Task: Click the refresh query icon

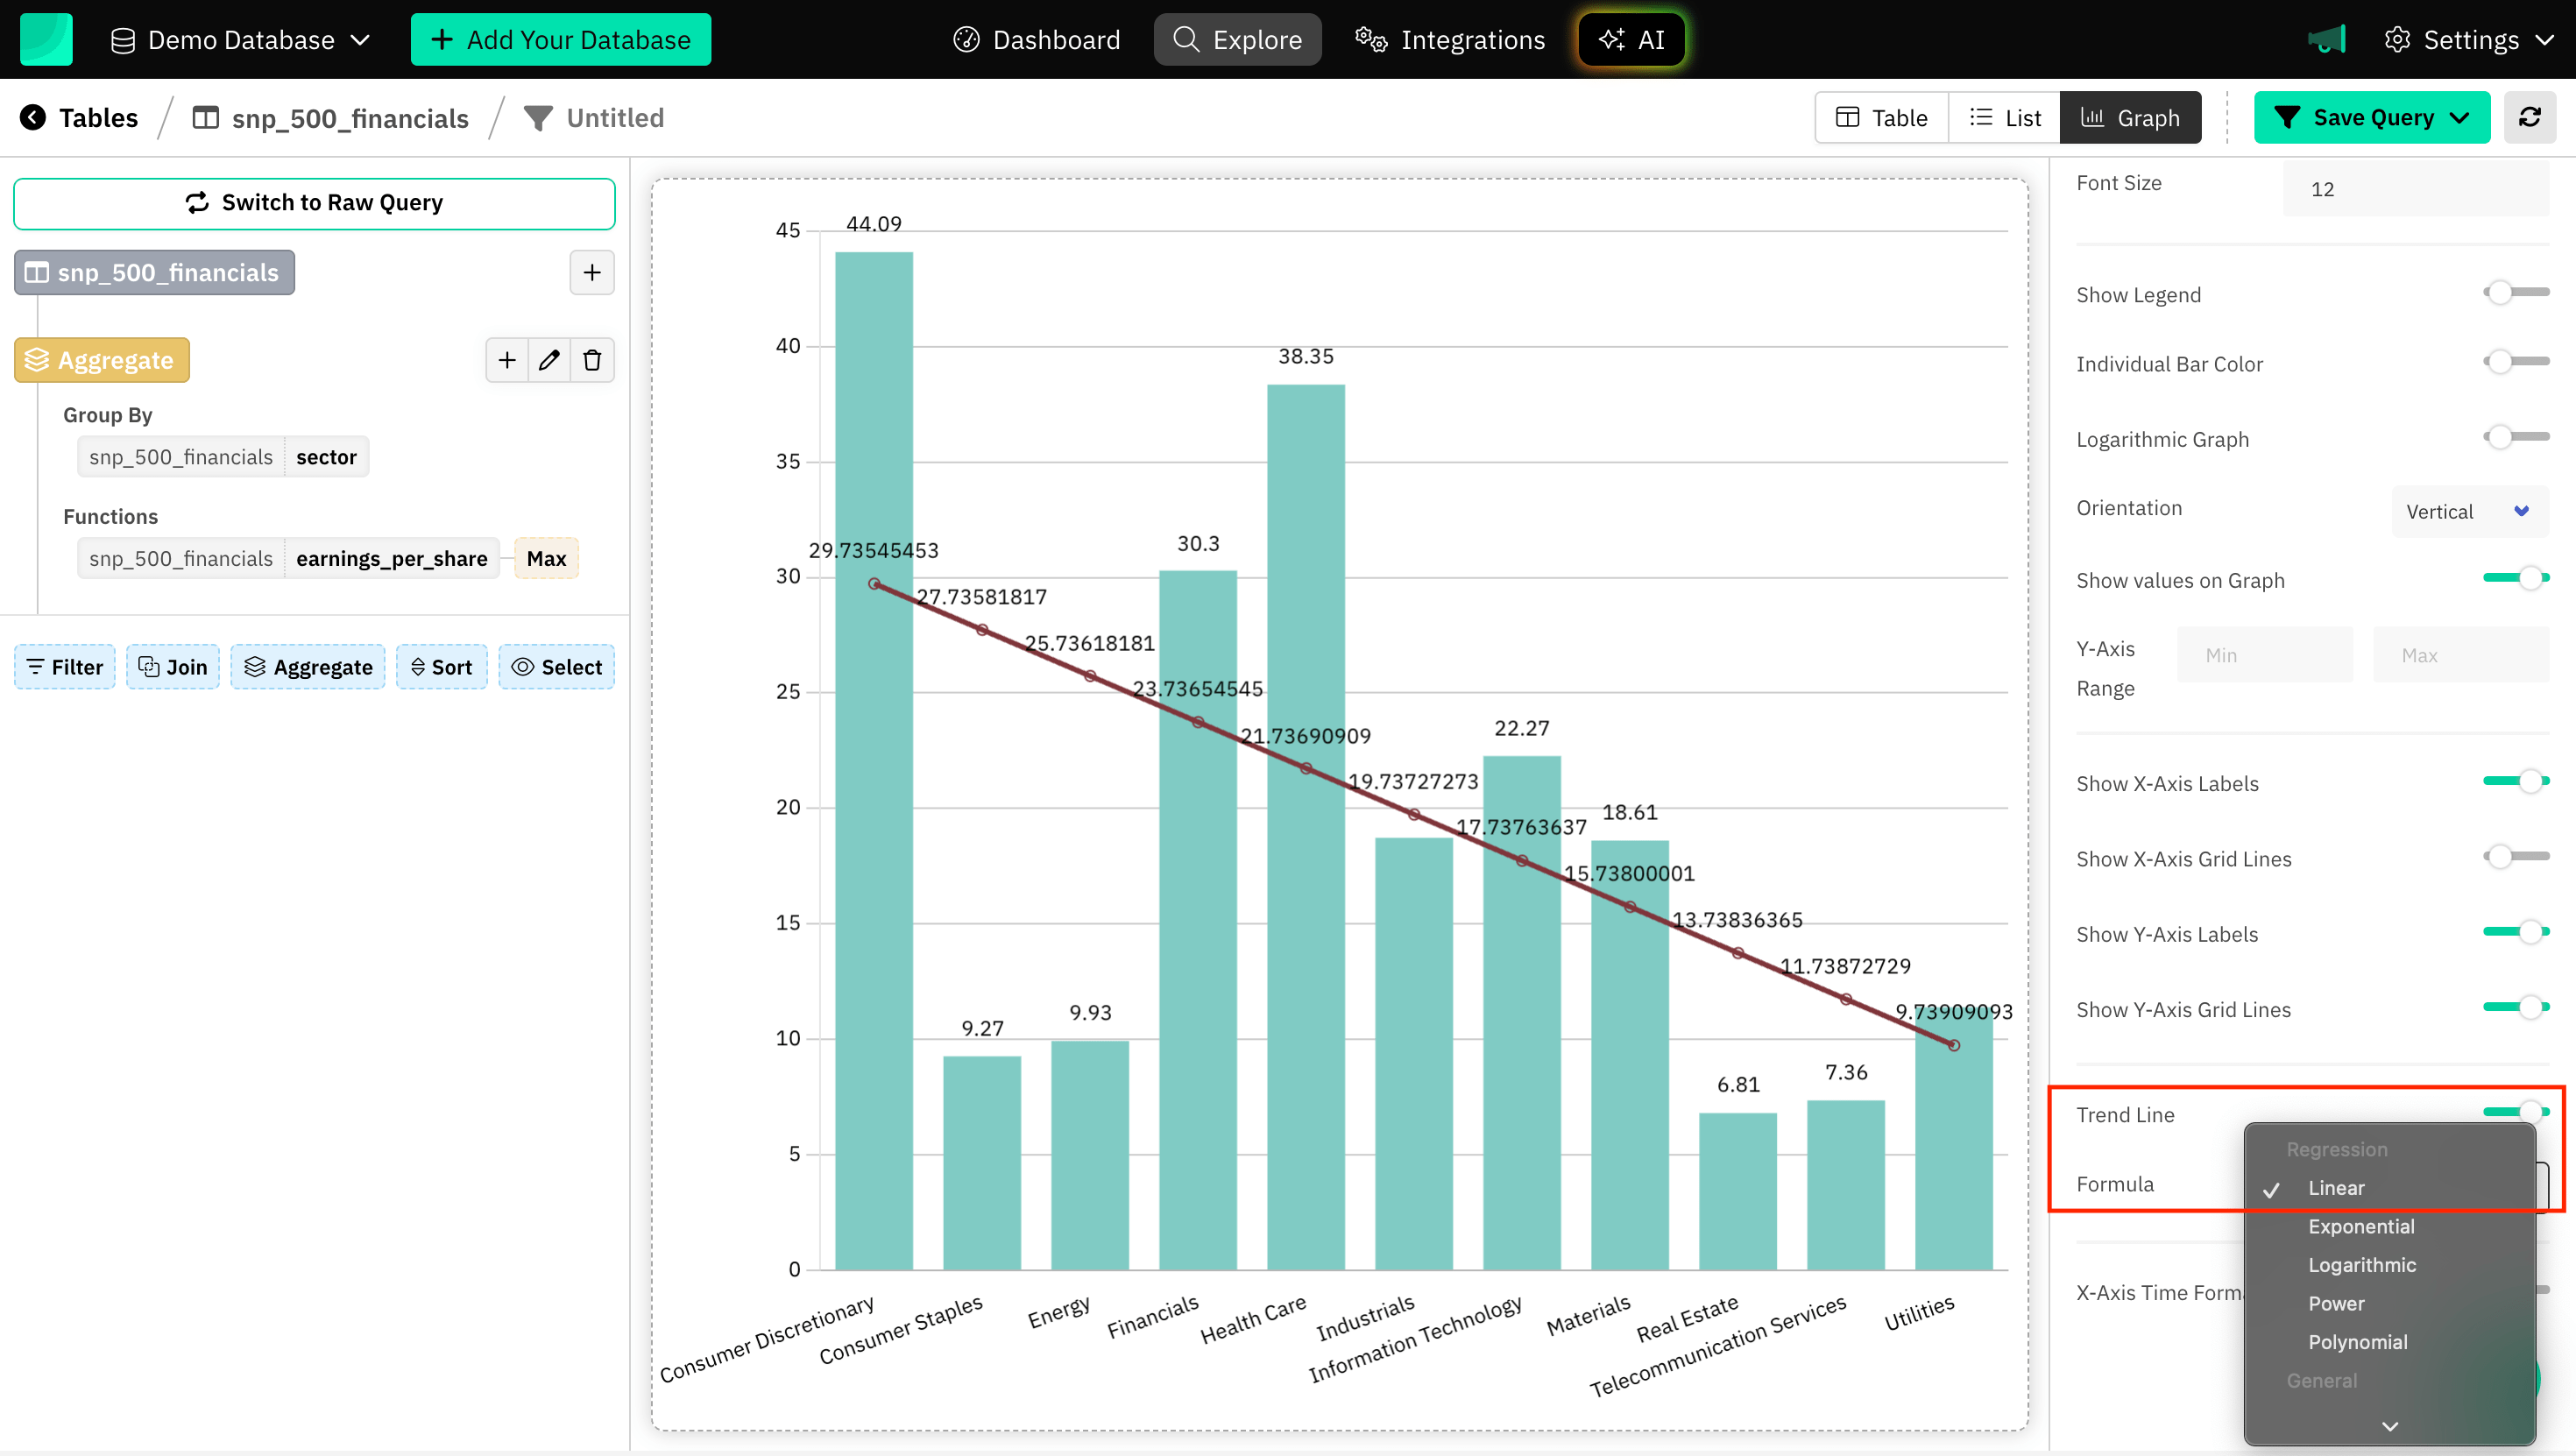Action: [x=2531, y=117]
